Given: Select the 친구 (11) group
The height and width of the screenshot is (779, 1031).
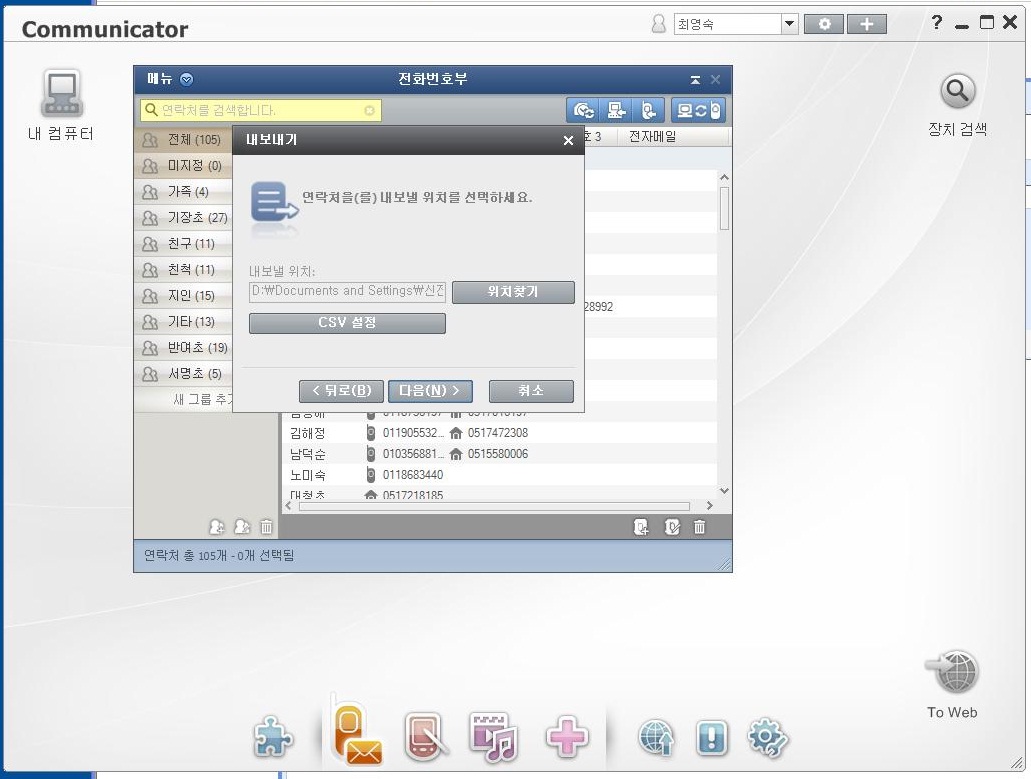Looking at the screenshot, I should [x=183, y=243].
